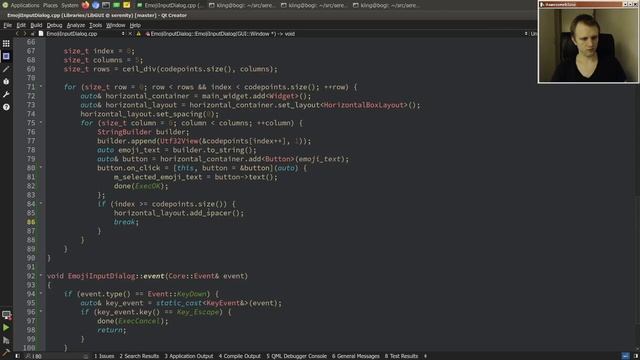Show the 8 Test Results pane
The height and width of the screenshot is (360, 640).
[x=401, y=356]
